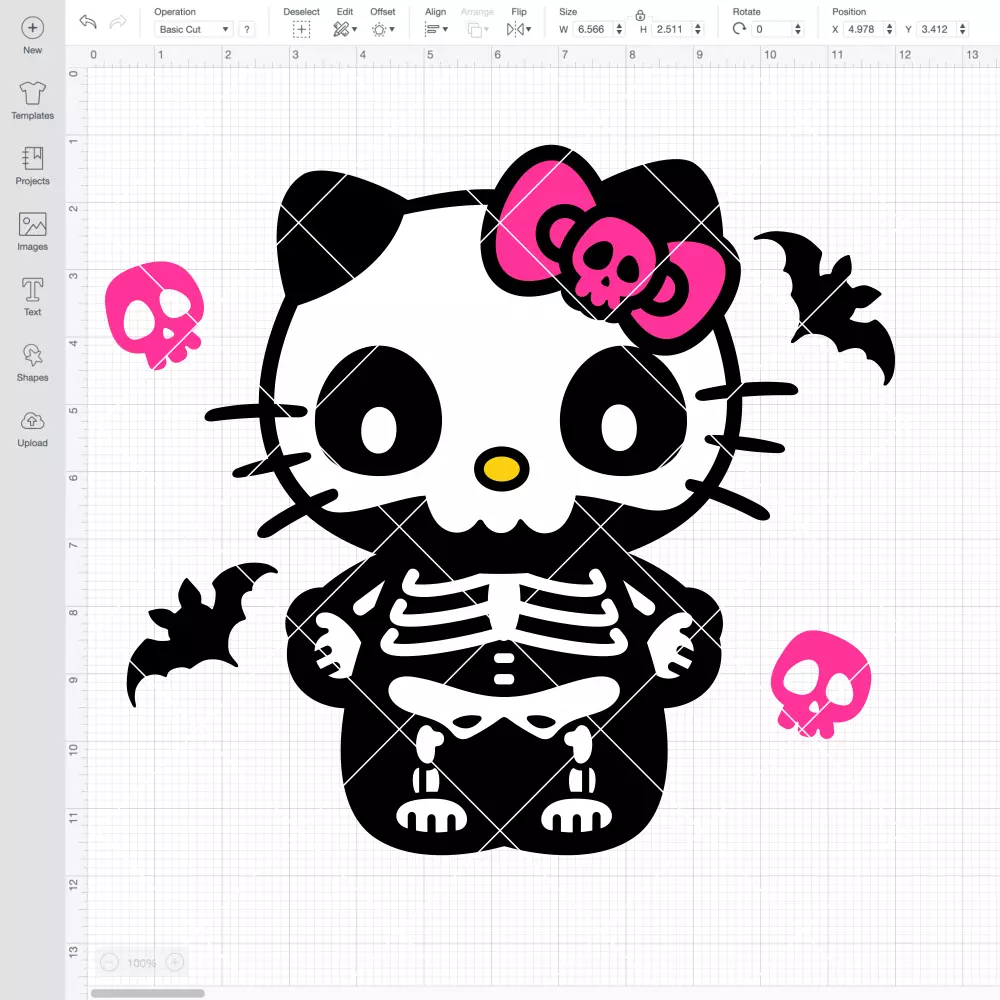Viewport: 1000px width, 1000px height.
Task: Click the Y position field
Action: point(937,29)
